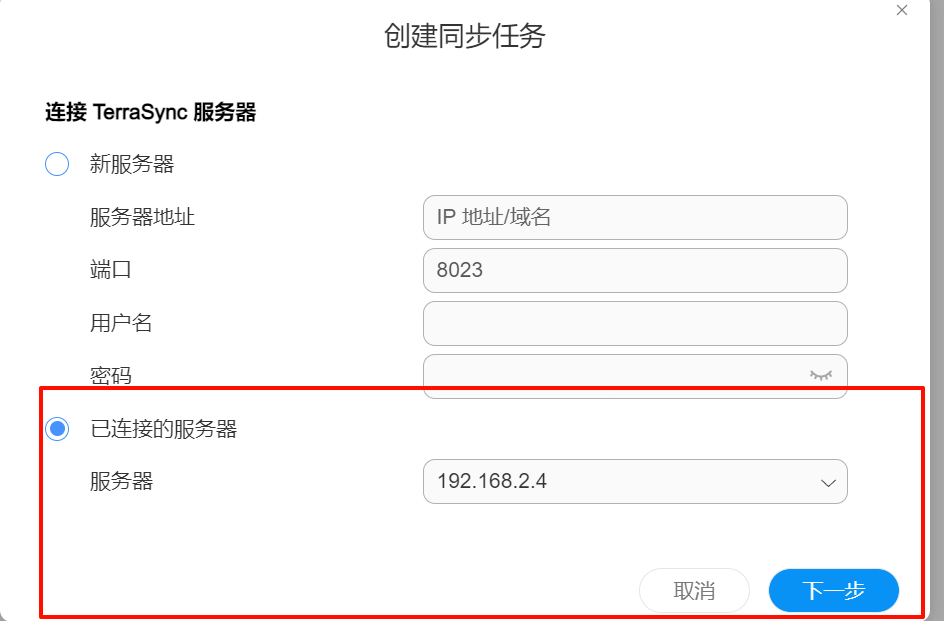Select the 已连接的服务器 radio button
Image resolution: width=944 pixels, height=621 pixels.
click(x=57, y=429)
